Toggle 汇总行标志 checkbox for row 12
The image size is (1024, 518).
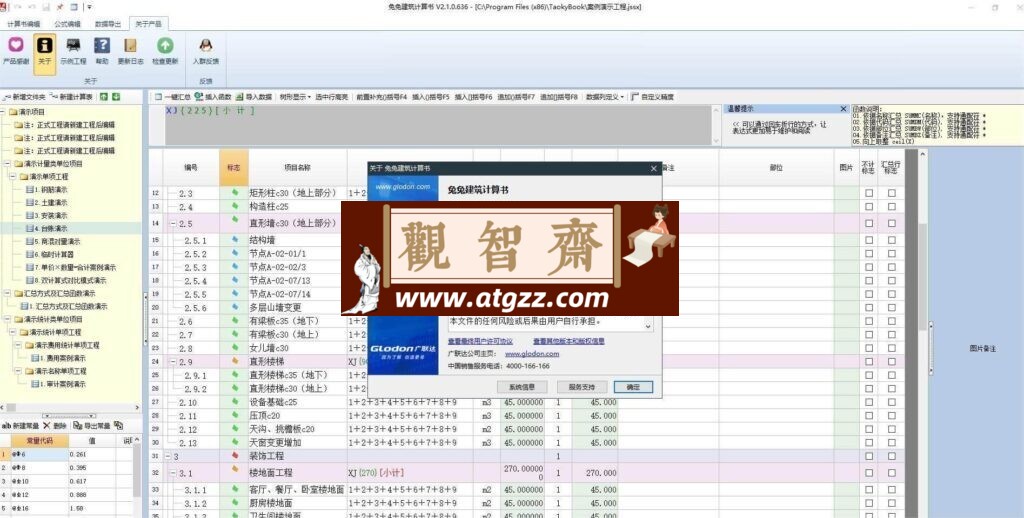tap(891, 193)
